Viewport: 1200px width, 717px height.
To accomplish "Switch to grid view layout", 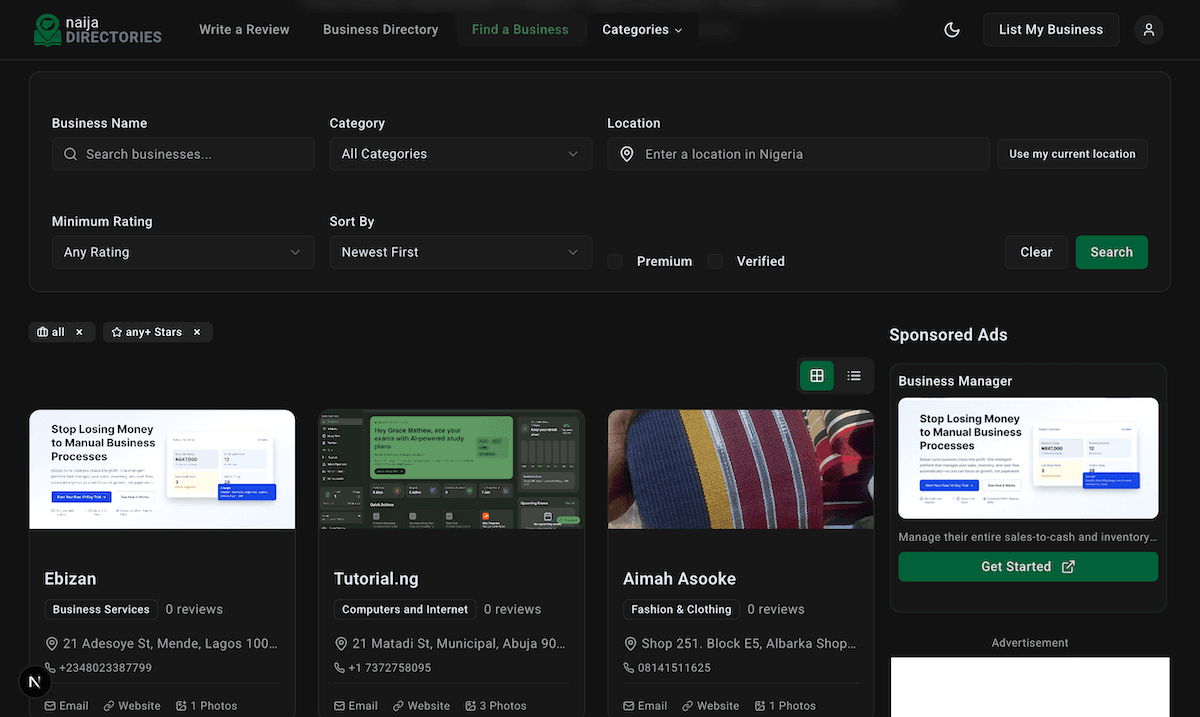I will [x=817, y=375].
